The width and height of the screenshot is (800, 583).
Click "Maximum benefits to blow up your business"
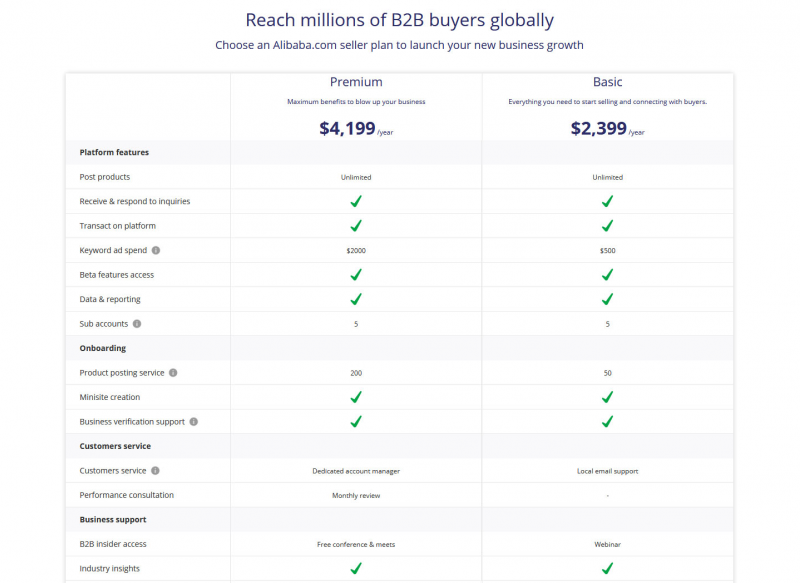point(356,102)
